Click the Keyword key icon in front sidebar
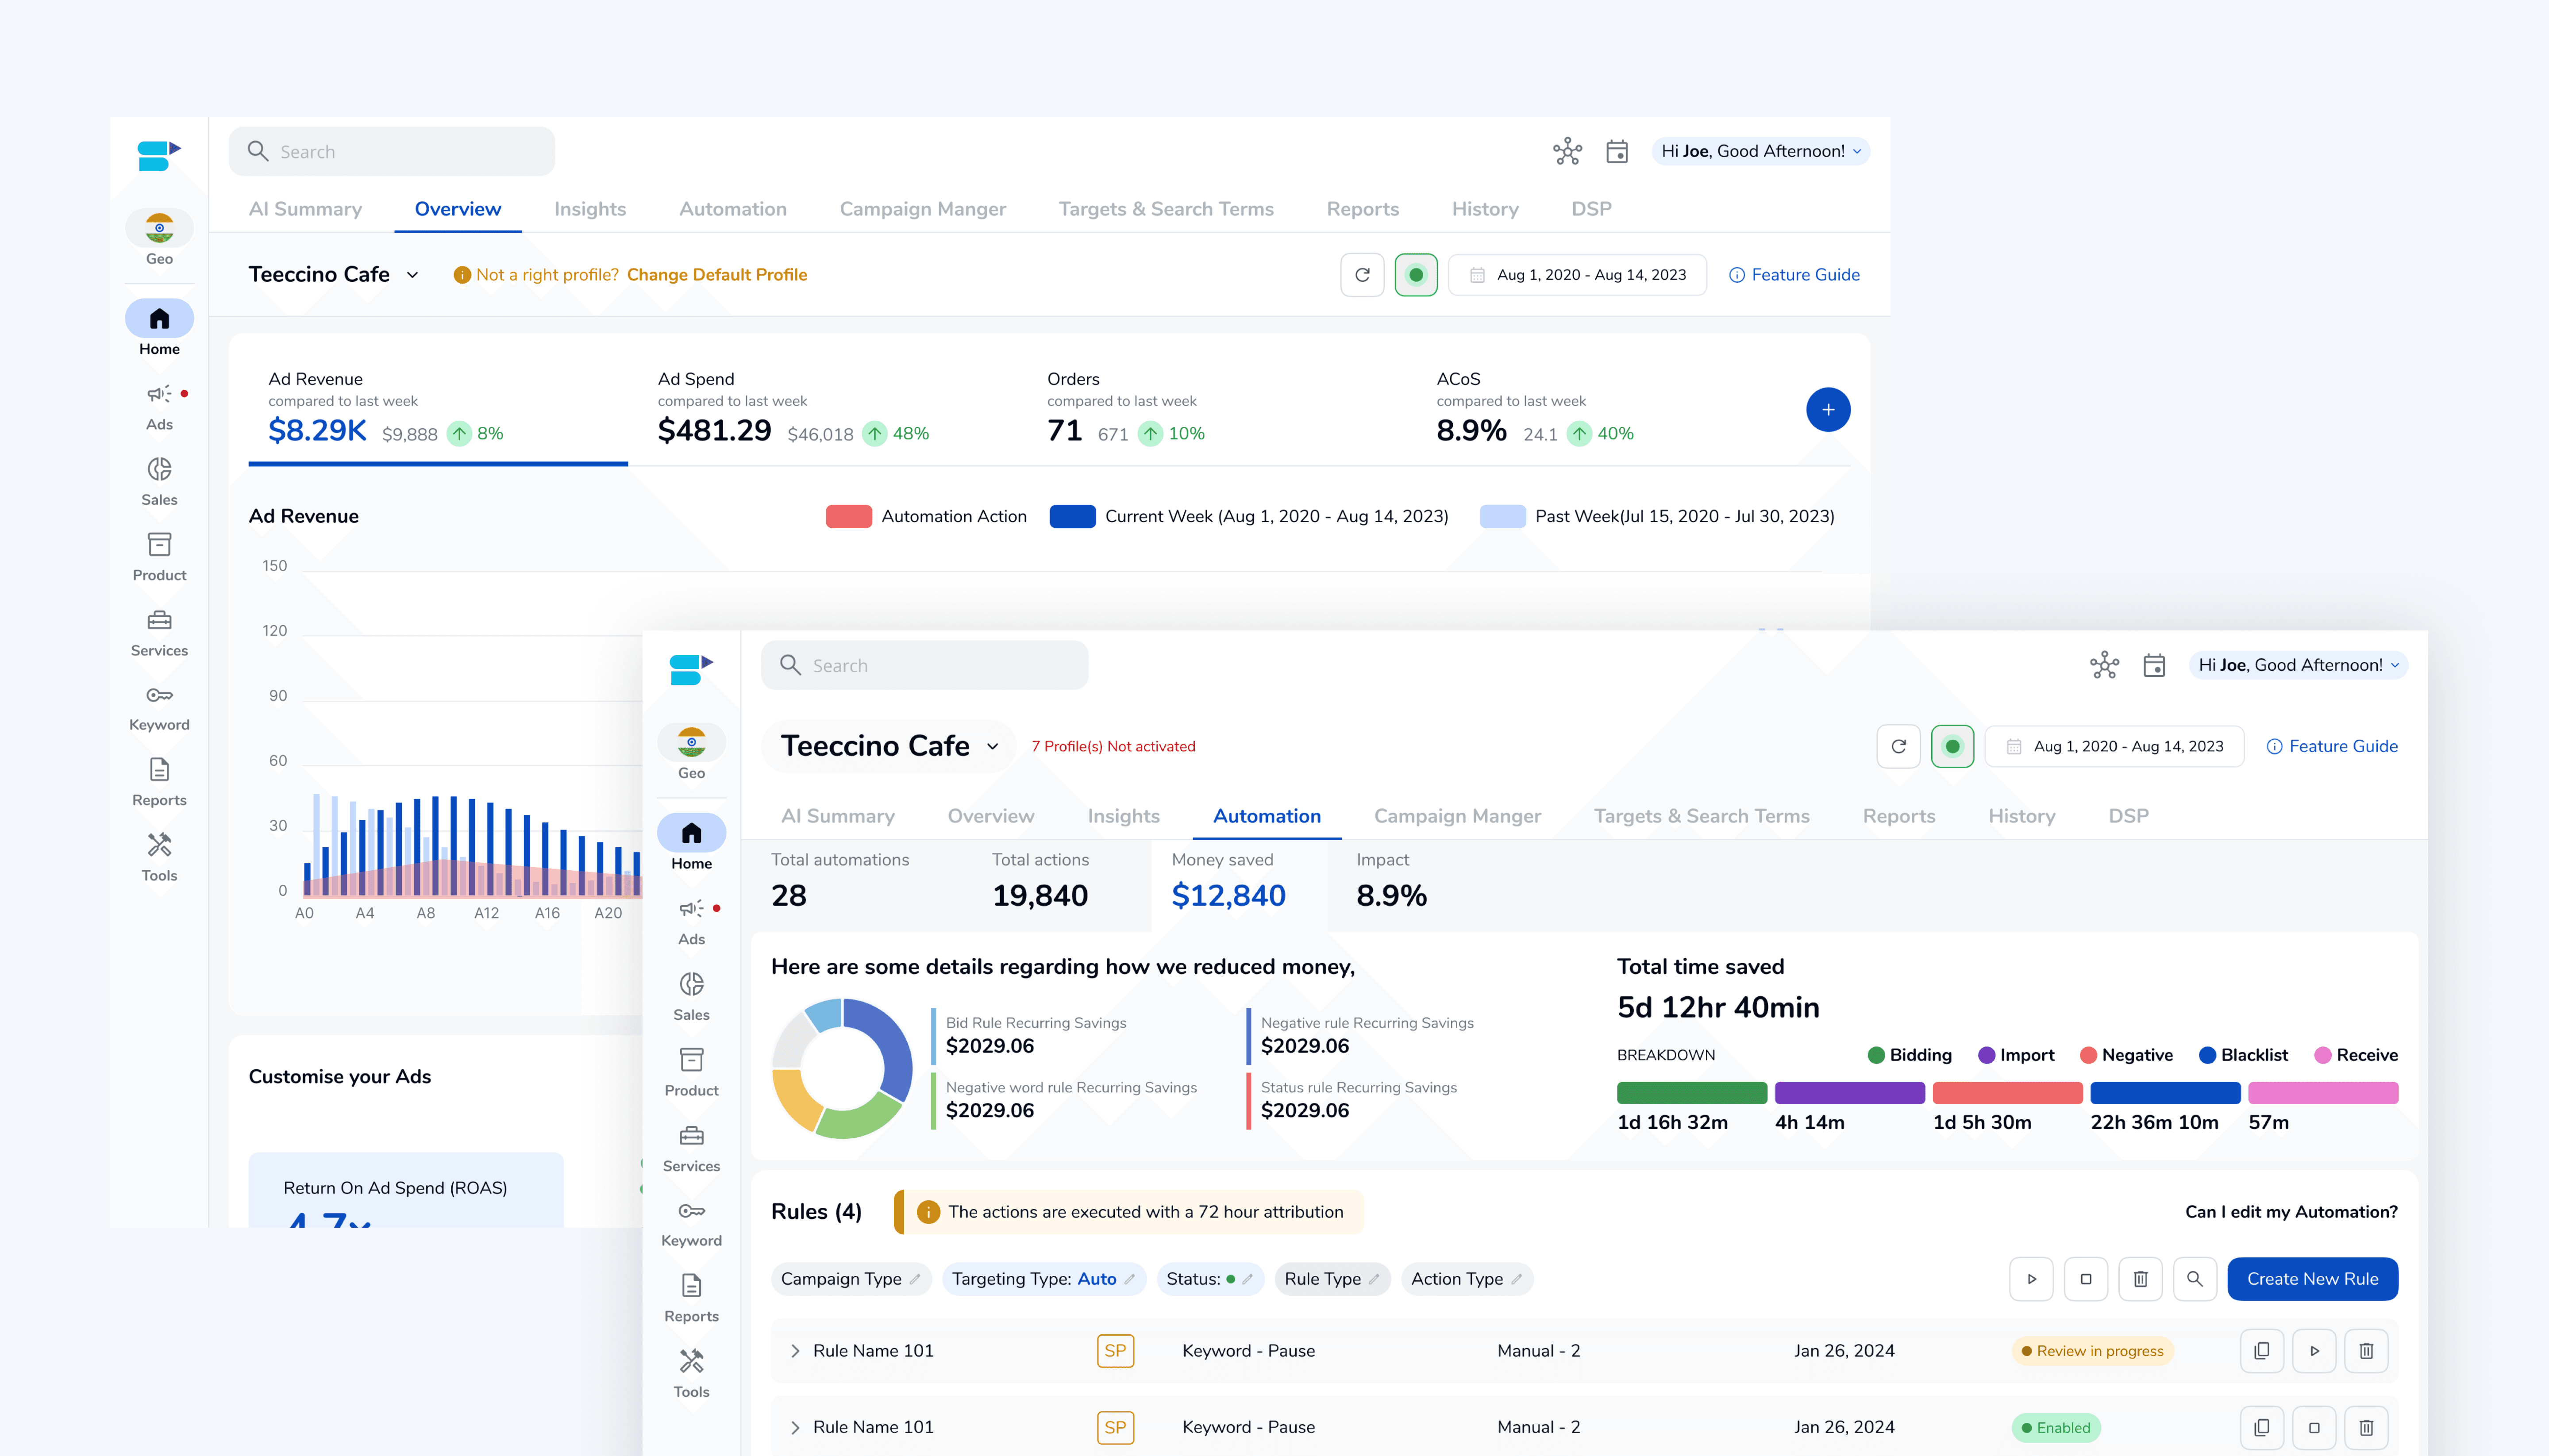This screenshot has height=1456, width=2549. click(691, 1211)
